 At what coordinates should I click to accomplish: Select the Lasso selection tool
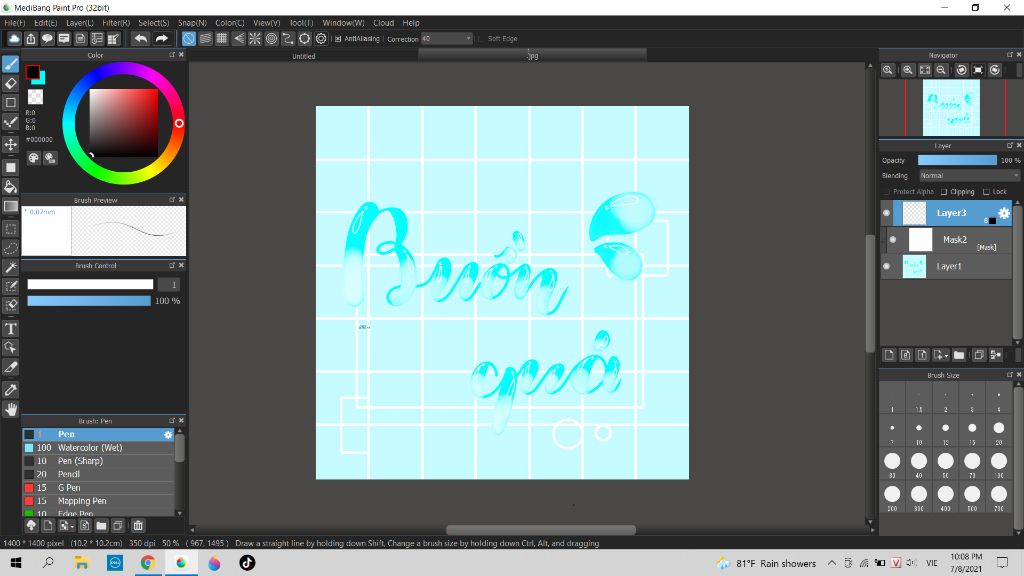pos(10,248)
